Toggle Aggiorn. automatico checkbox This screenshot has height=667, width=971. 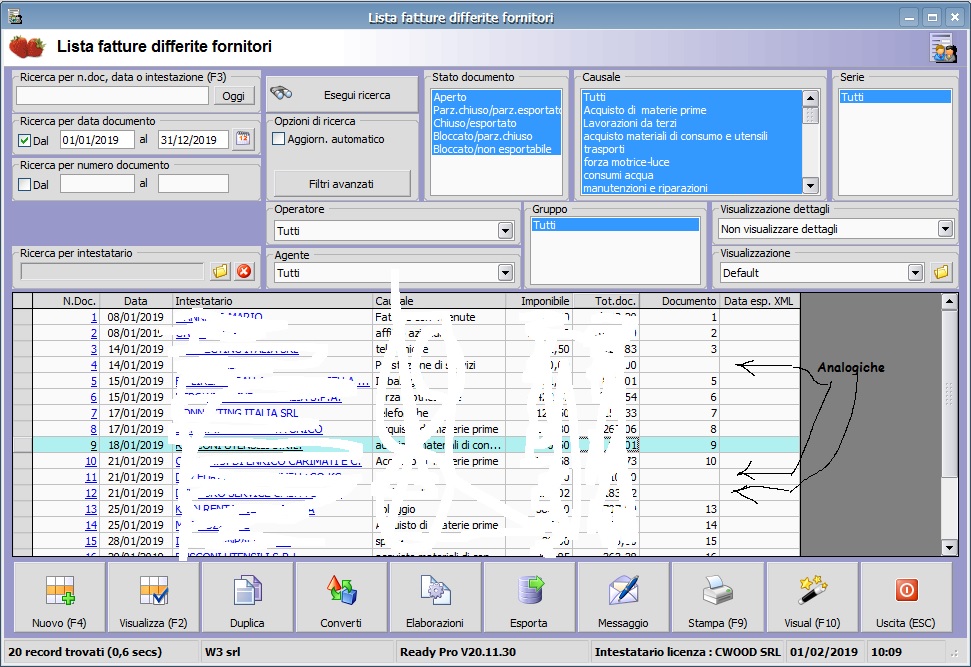(x=279, y=139)
